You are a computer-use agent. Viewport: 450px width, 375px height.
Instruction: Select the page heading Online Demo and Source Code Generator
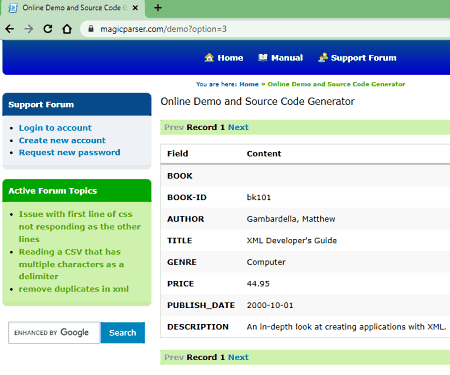[258, 101]
